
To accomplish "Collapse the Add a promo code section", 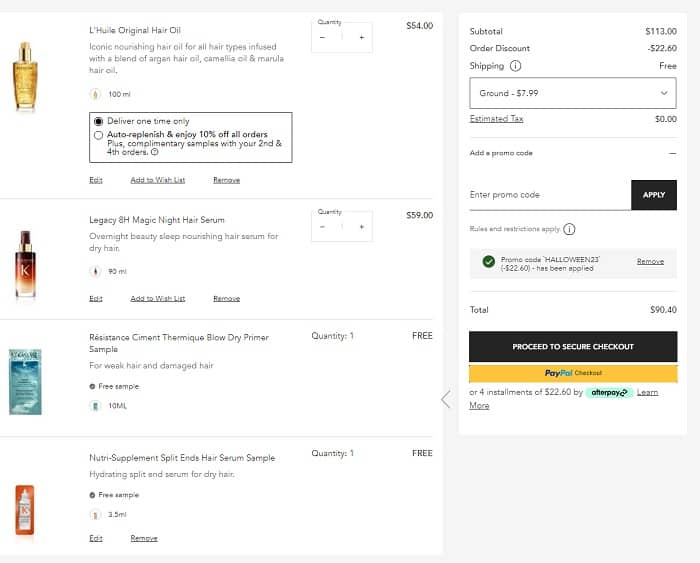I will coord(672,153).
